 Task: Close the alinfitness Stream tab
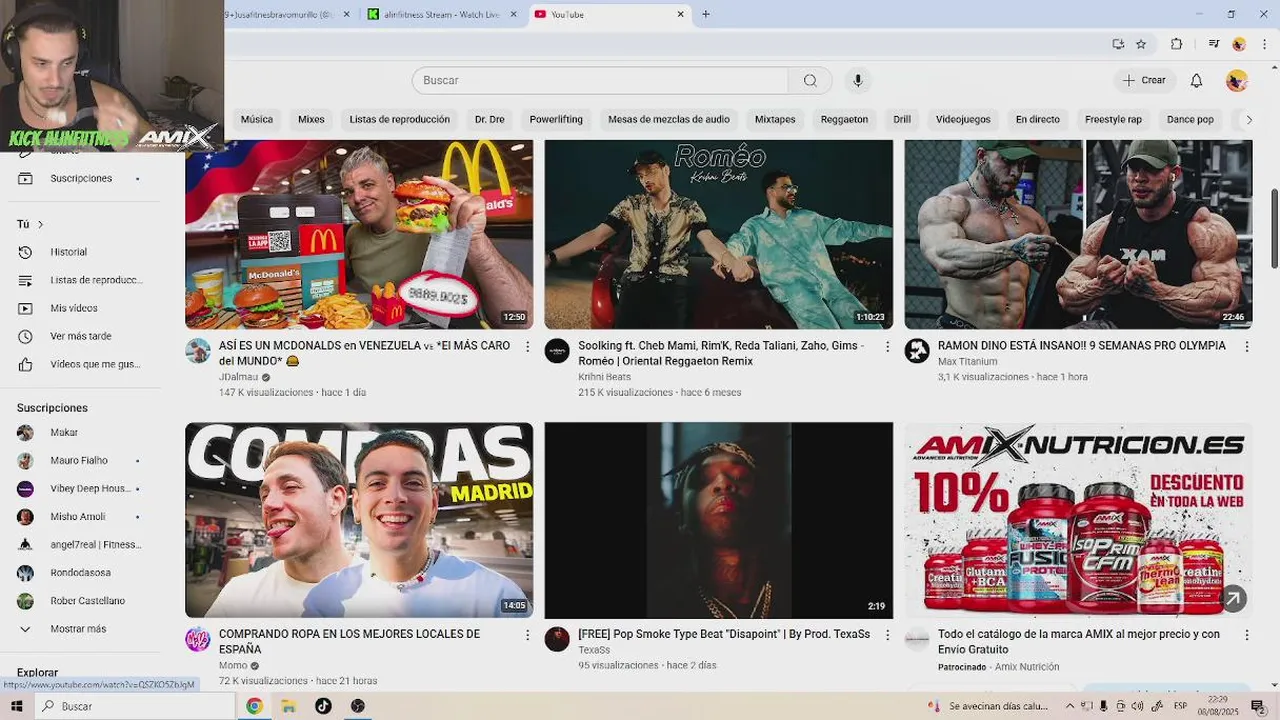[514, 14]
